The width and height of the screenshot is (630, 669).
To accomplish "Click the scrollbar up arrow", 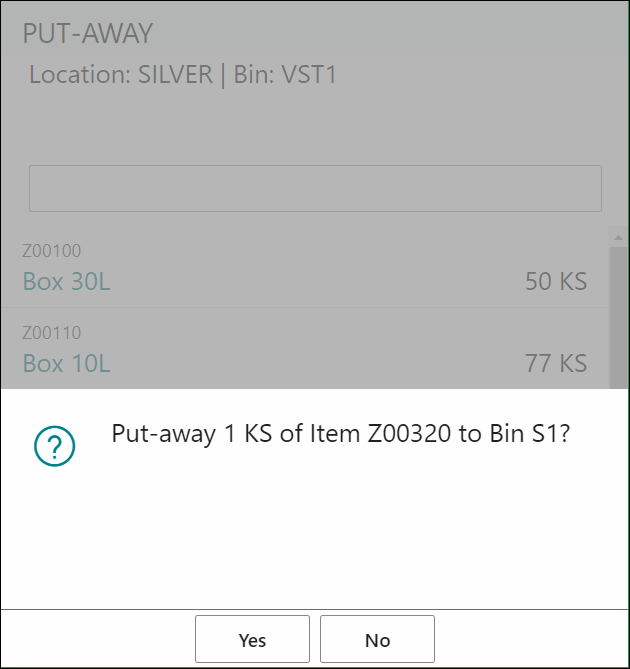I will click(618, 237).
